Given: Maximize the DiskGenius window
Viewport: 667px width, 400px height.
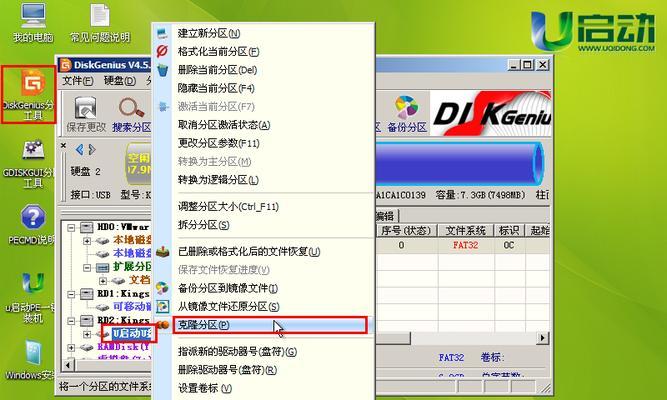Looking at the screenshot, I should click(x=527, y=65).
